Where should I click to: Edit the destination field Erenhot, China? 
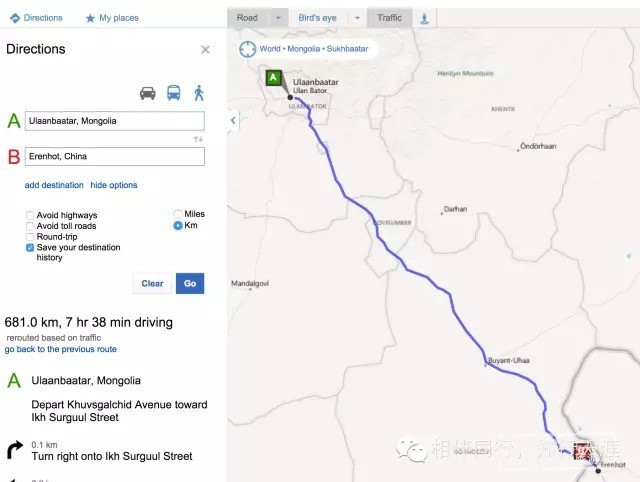coord(115,156)
